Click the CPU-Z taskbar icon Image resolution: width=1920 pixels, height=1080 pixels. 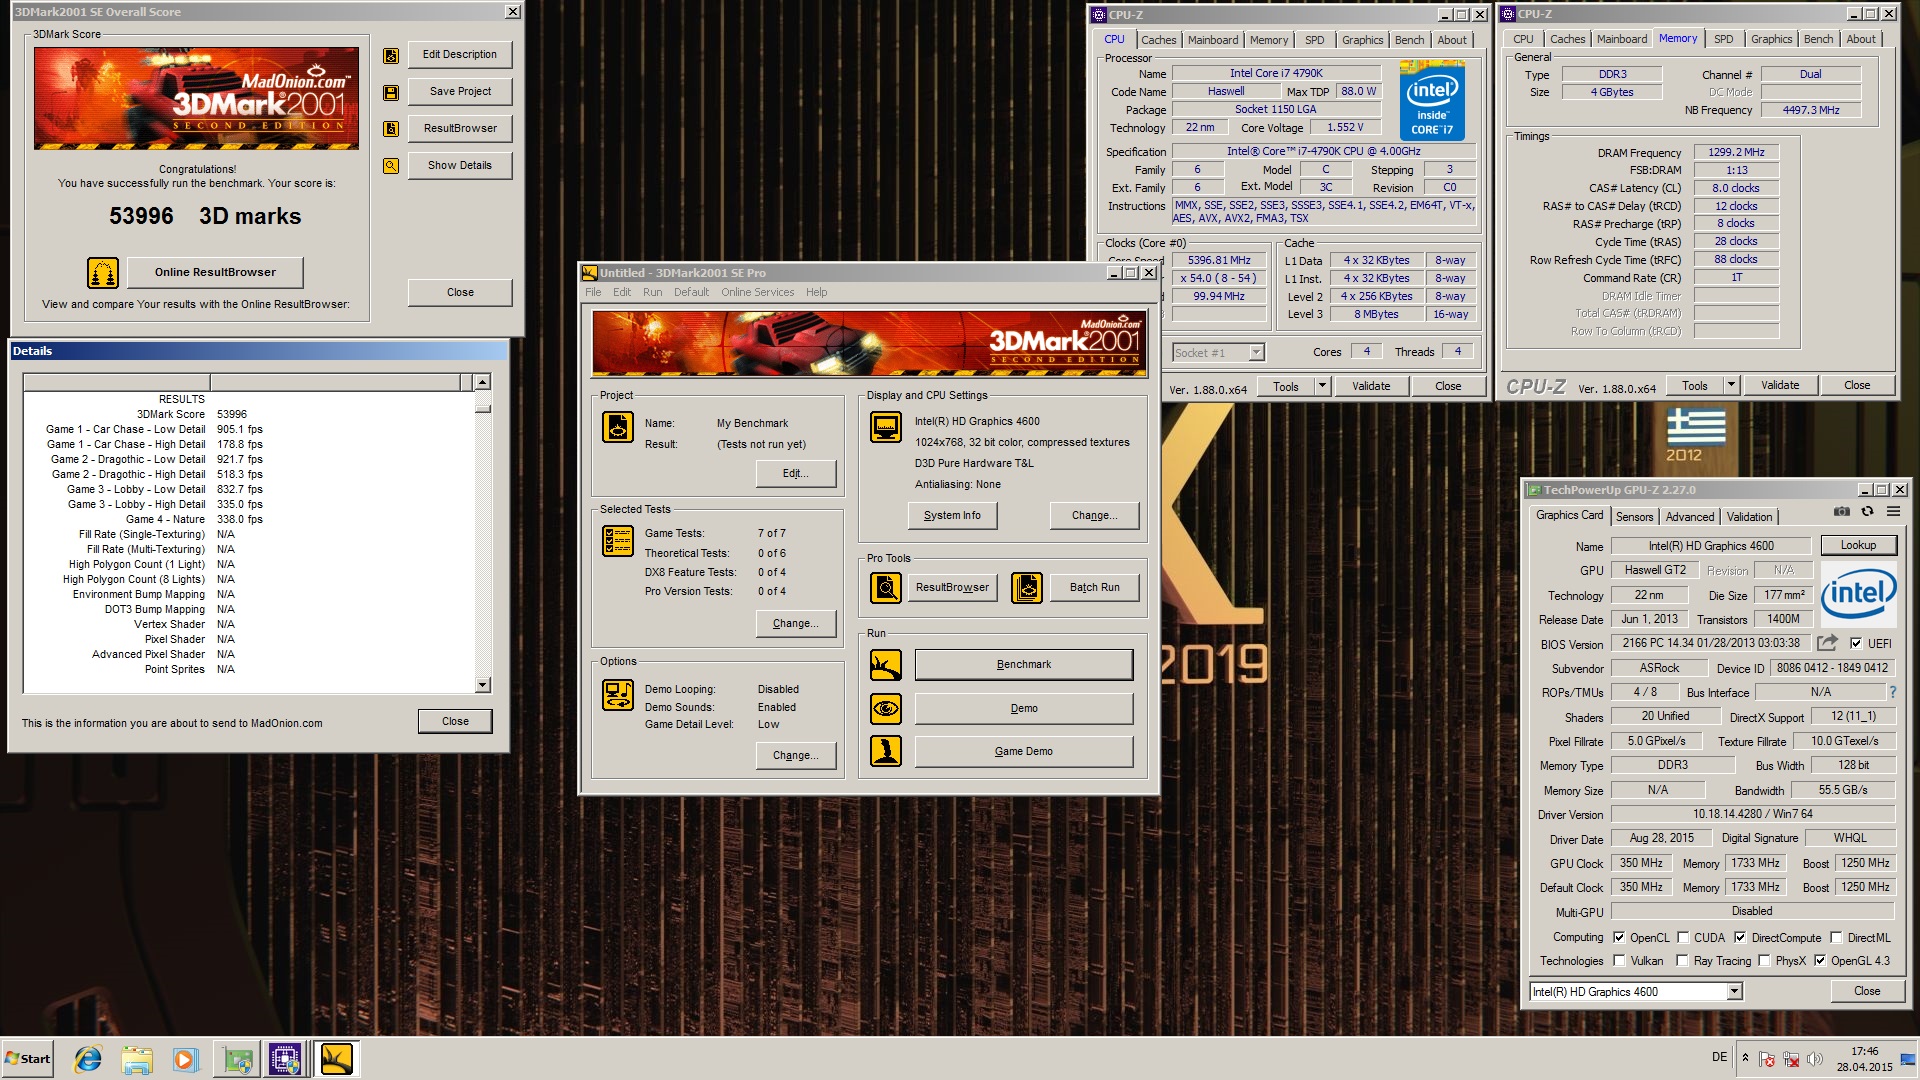click(284, 1059)
